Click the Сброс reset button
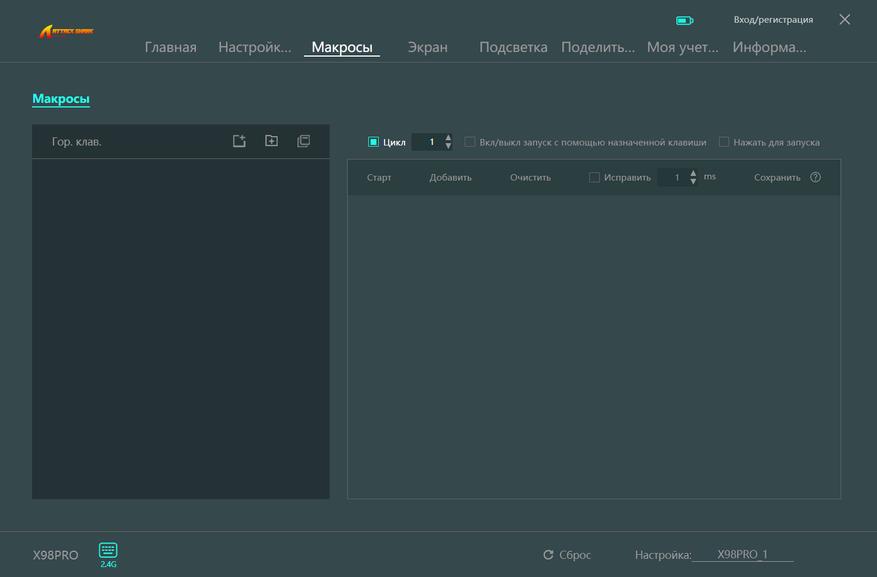The height and width of the screenshot is (577, 877). [x=567, y=555]
